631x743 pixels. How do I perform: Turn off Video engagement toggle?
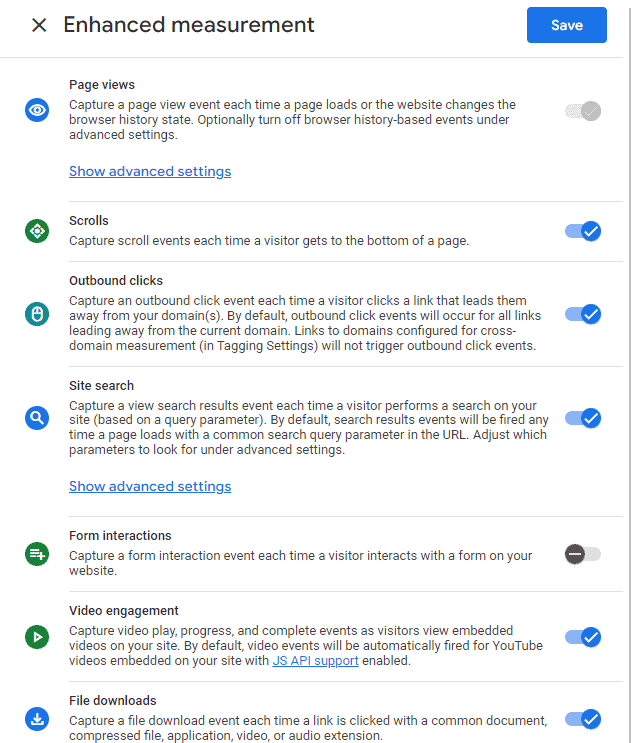[x=583, y=636]
